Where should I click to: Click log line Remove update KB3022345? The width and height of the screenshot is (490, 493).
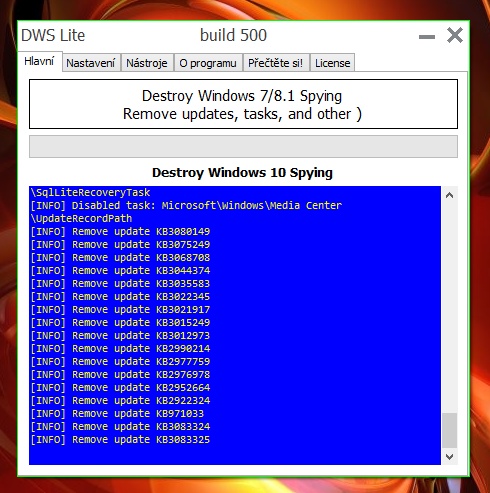pos(120,297)
